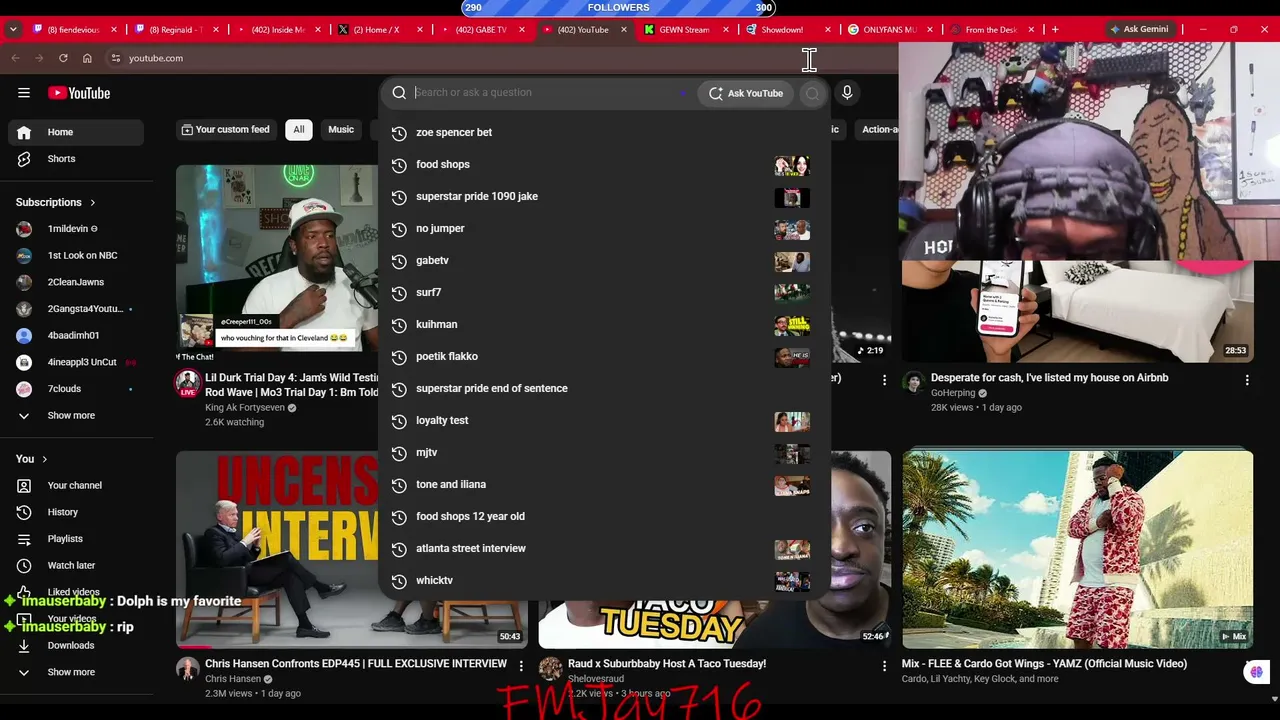View site information icon beside youtube.com

coord(116,58)
